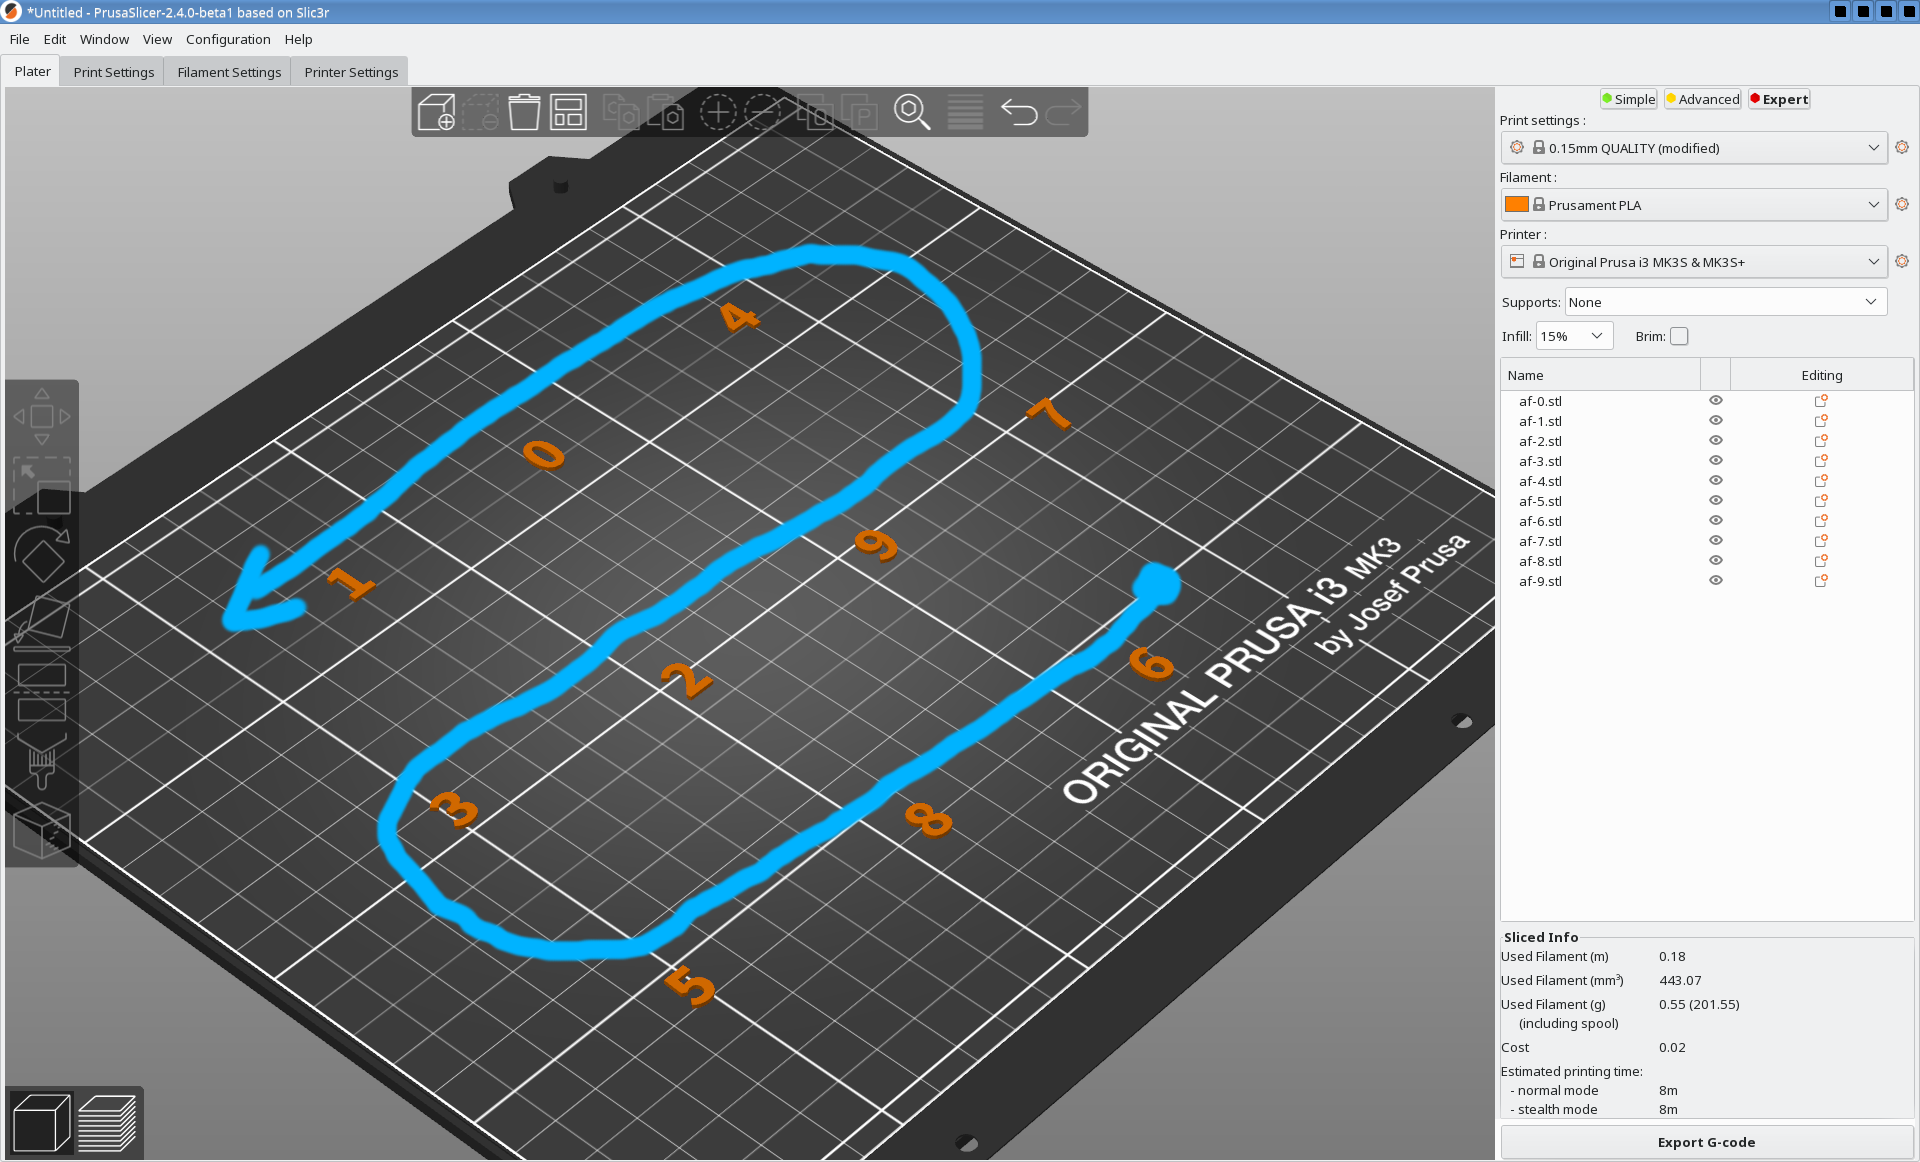Select Advanced mode
This screenshot has height=1162, width=1920.
[x=1703, y=99]
